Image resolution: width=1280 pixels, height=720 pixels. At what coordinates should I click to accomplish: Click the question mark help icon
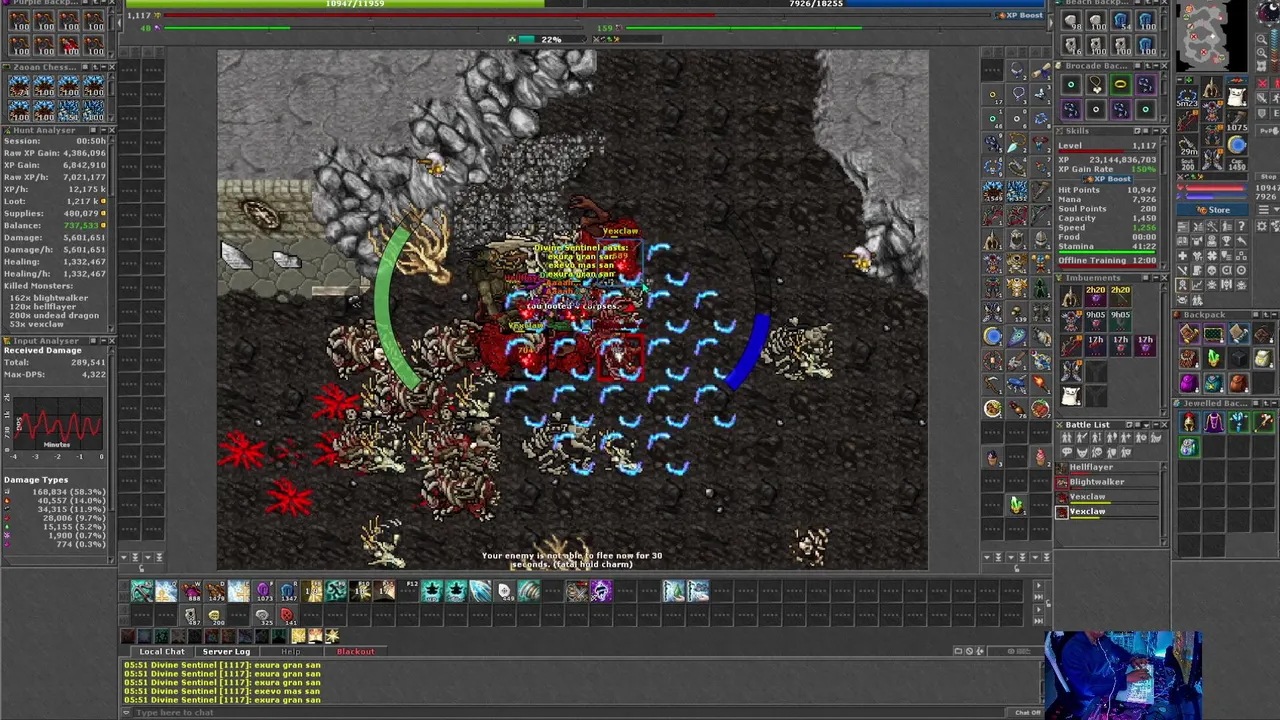[1241, 227]
